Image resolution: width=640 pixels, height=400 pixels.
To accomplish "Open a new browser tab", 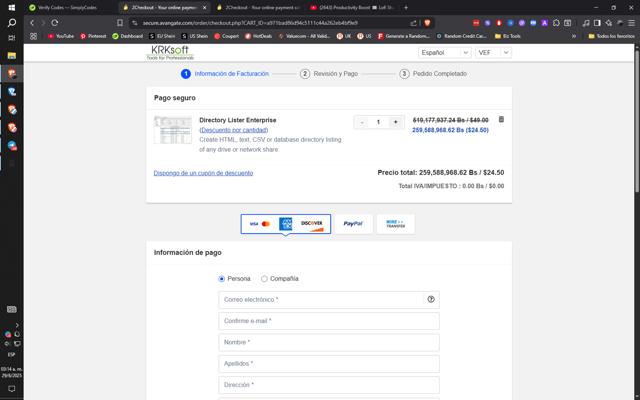I will (x=406, y=7).
